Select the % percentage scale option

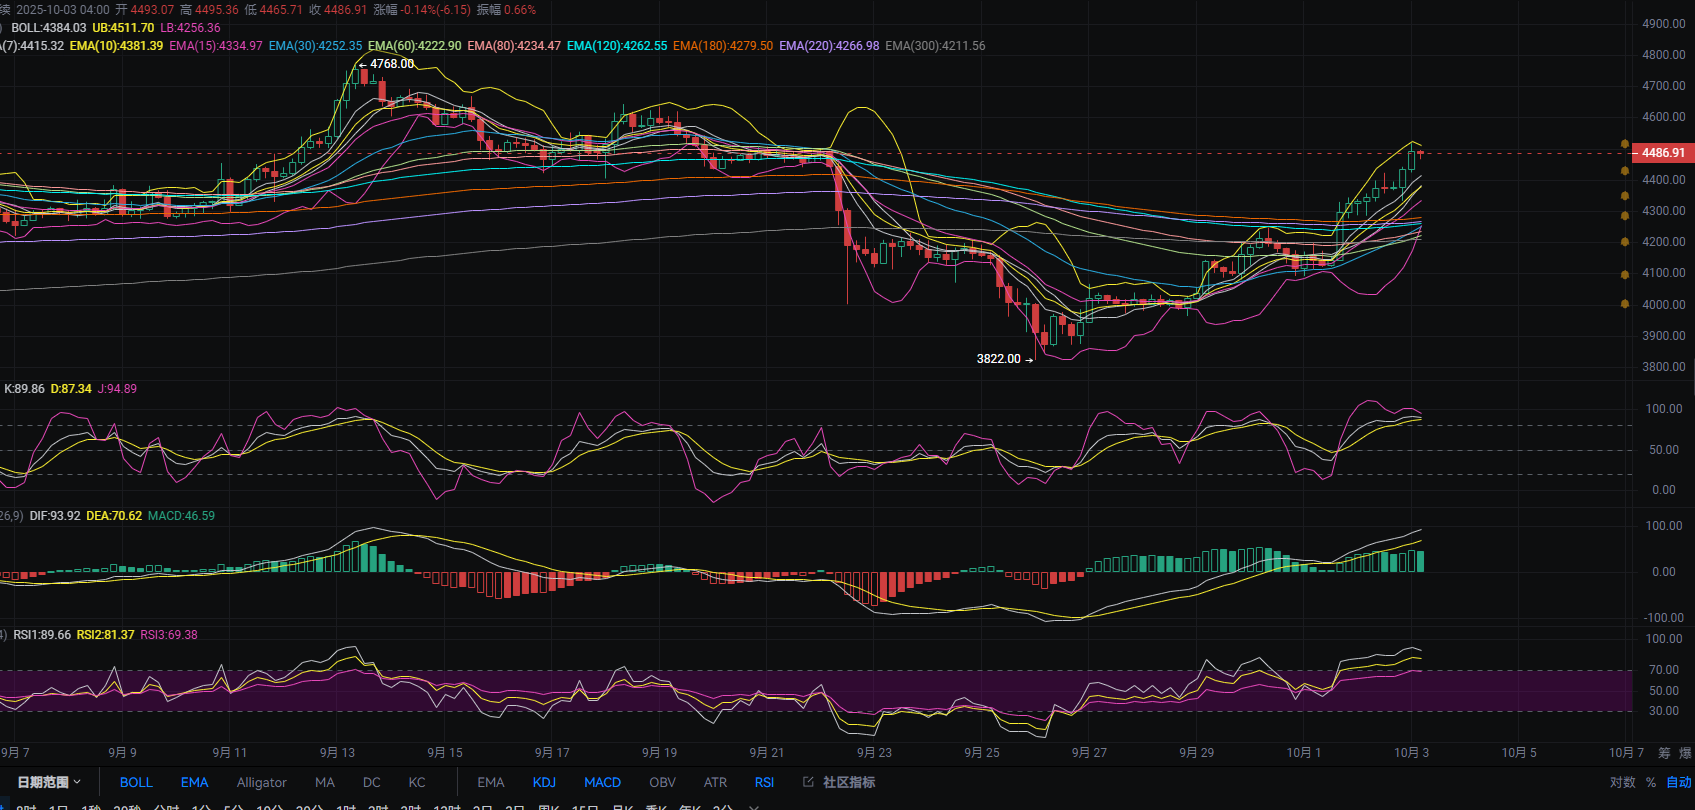pyautogui.click(x=1651, y=782)
